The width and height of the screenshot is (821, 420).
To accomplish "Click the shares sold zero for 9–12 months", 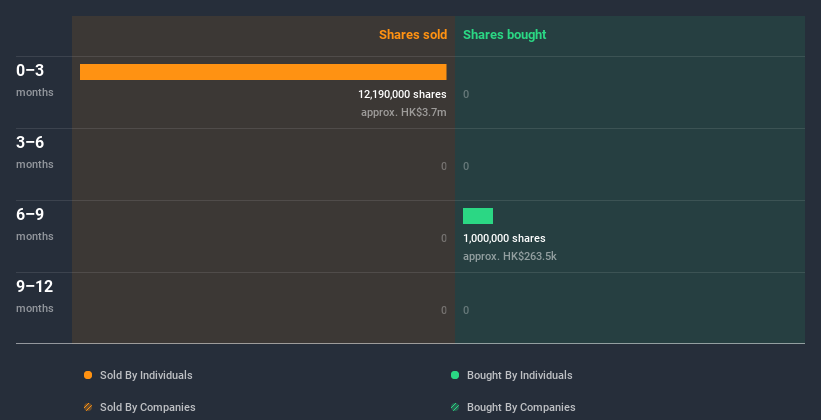I will pos(444,311).
